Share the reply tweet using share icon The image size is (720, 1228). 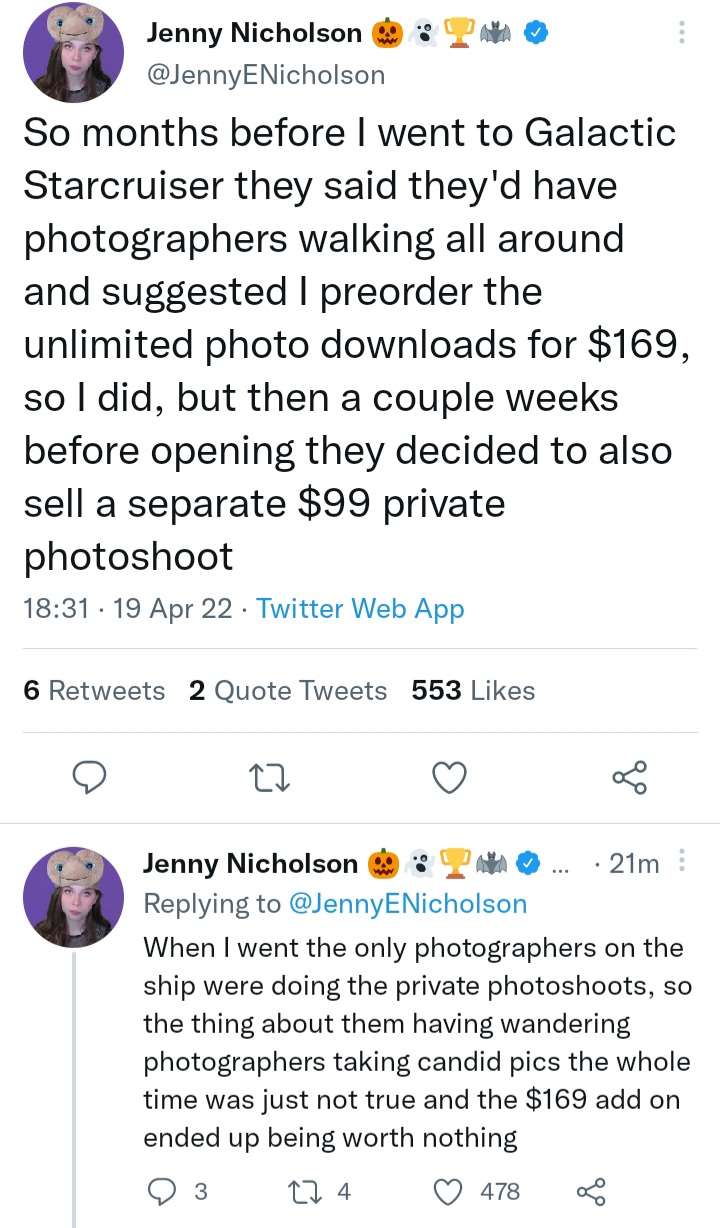pos(592,1191)
